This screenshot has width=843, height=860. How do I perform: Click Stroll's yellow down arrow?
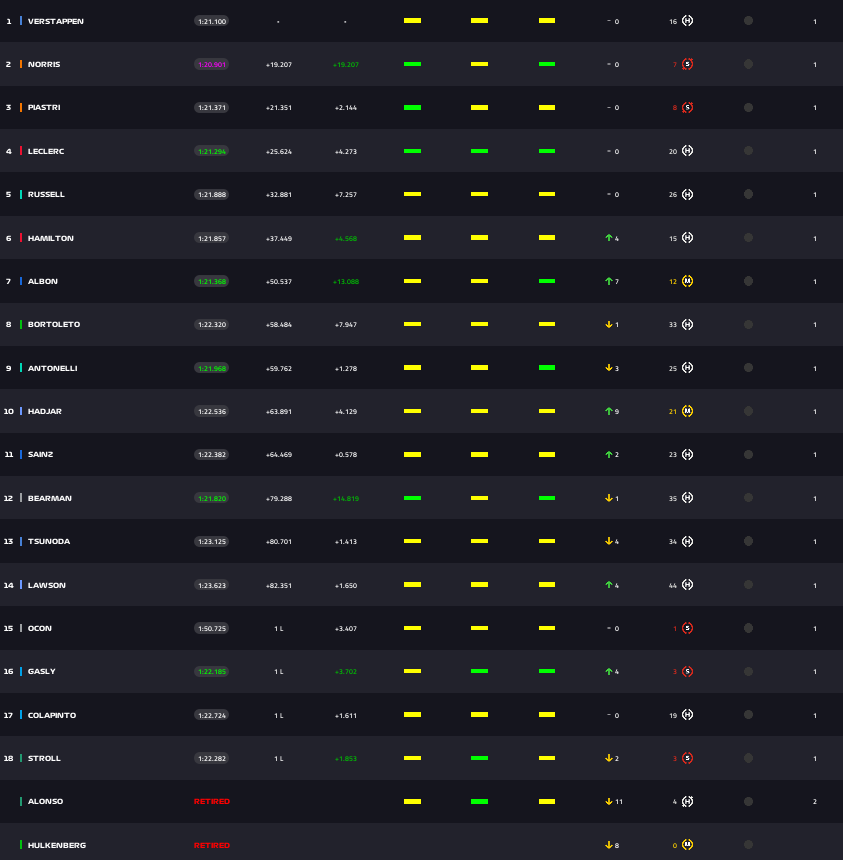608,758
